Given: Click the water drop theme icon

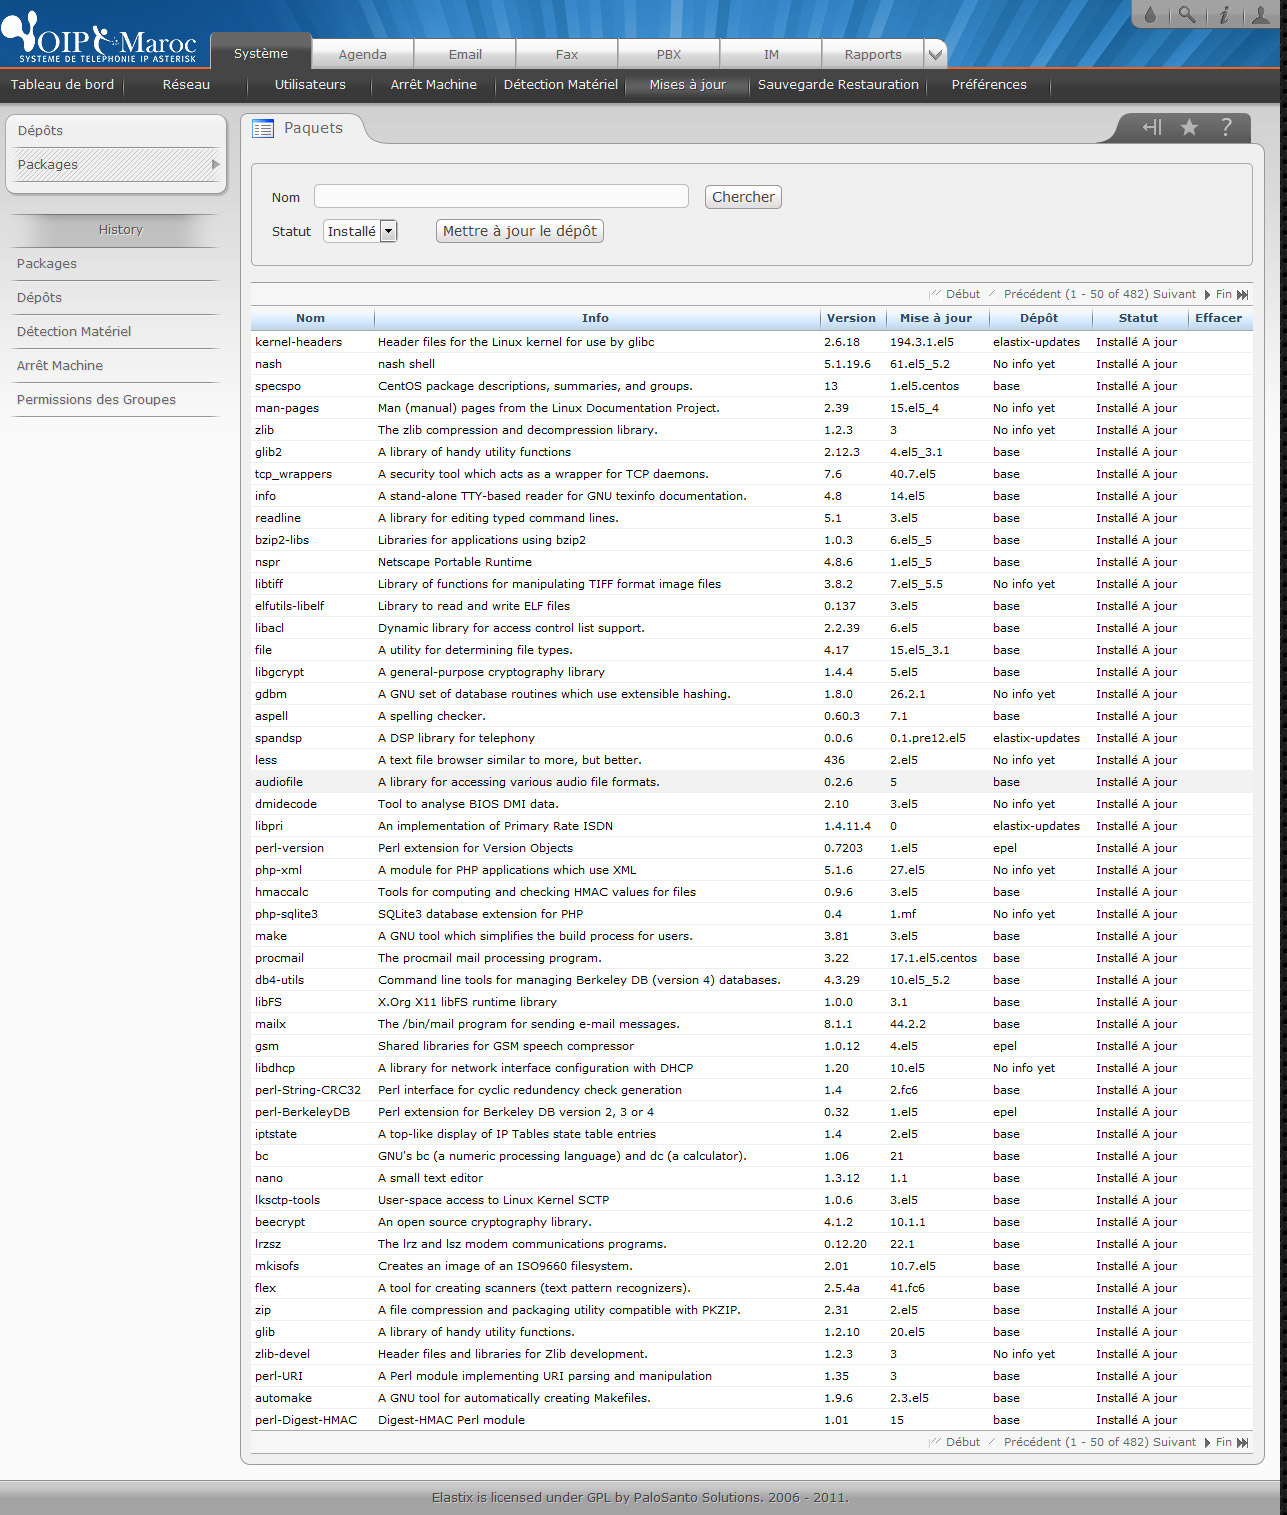Looking at the screenshot, I should (1150, 14).
